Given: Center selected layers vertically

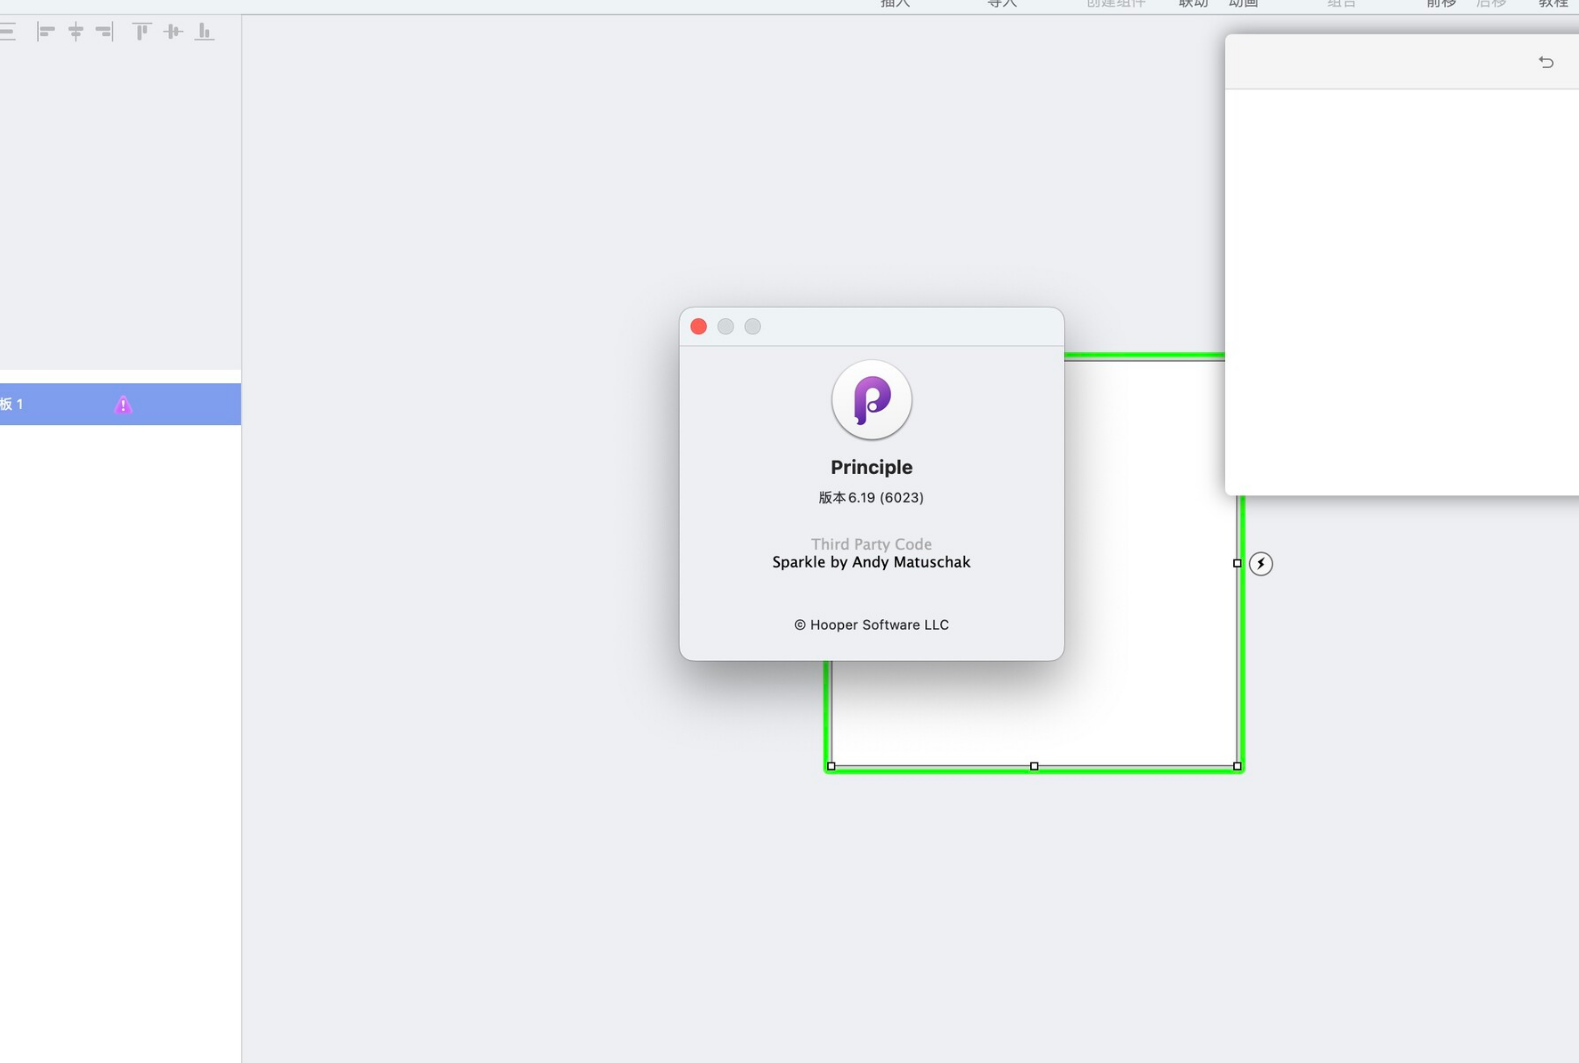Looking at the screenshot, I should (173, 32).
